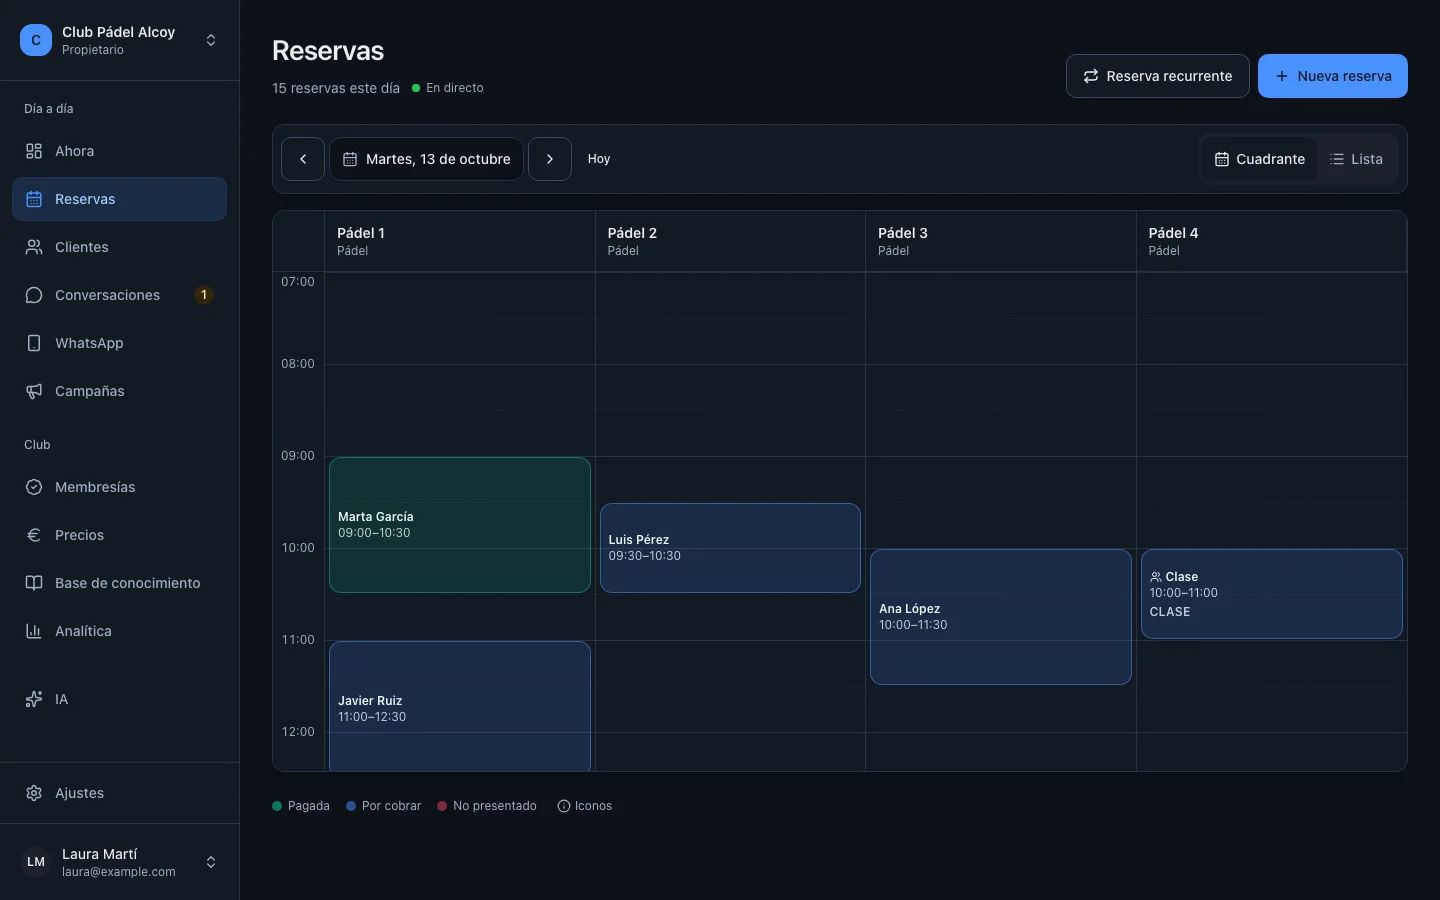This screenshot has height=900, width=1440.
Task: Click the Base de conocimiento book icon
Action: [34, 583]
